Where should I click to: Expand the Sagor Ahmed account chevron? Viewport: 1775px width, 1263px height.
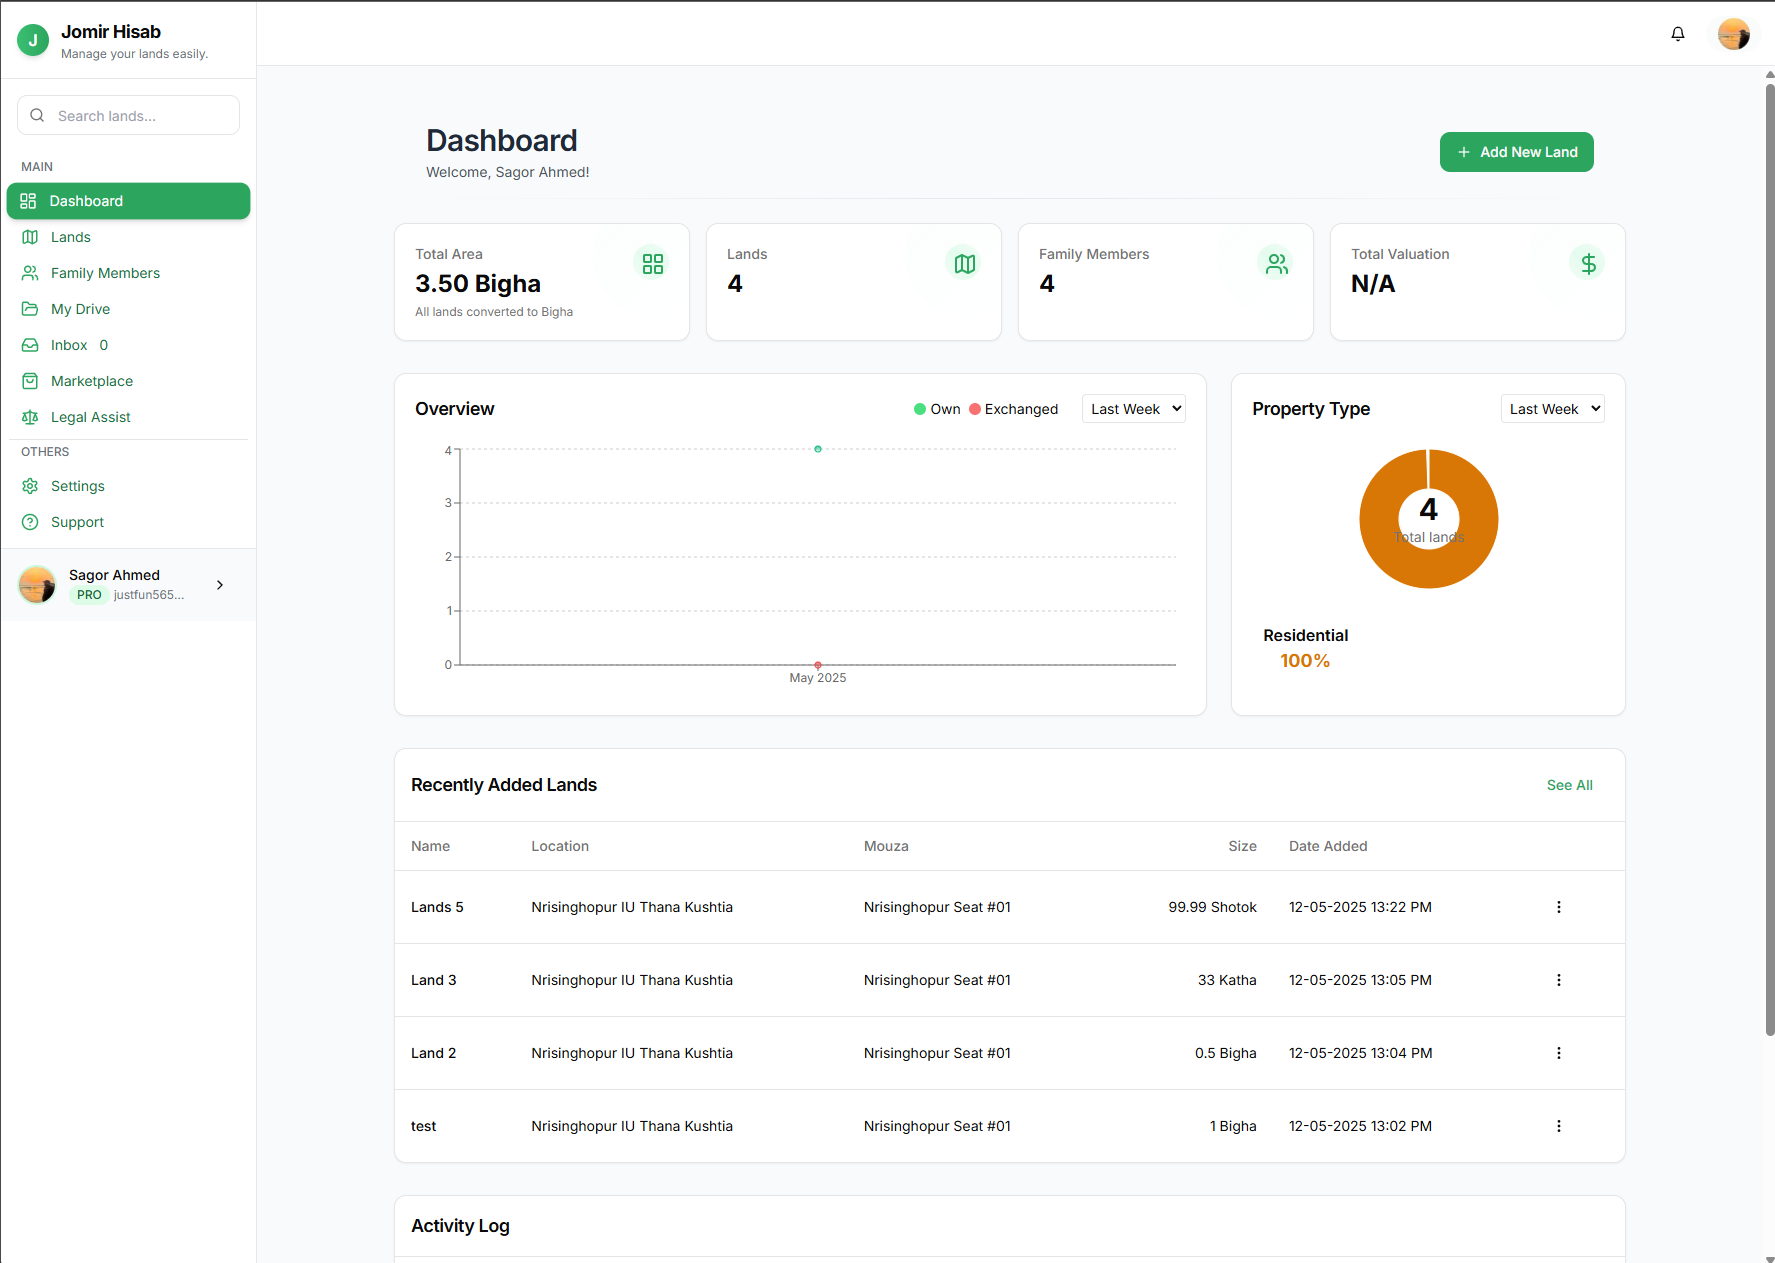tap(220, 585)
